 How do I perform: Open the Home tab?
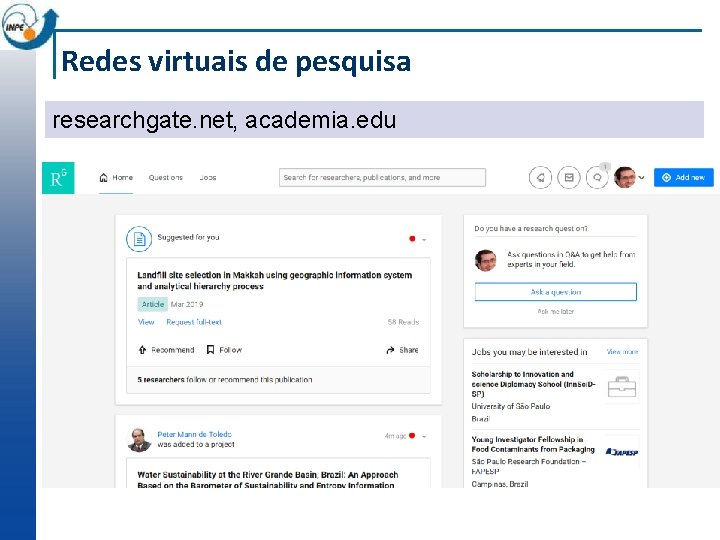[116, 178]
